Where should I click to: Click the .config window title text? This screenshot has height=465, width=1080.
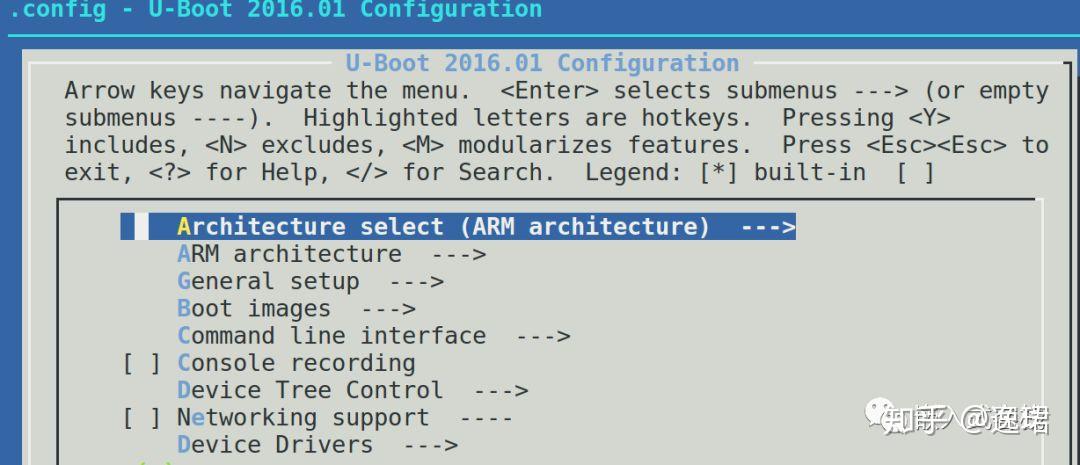[275, 11]
